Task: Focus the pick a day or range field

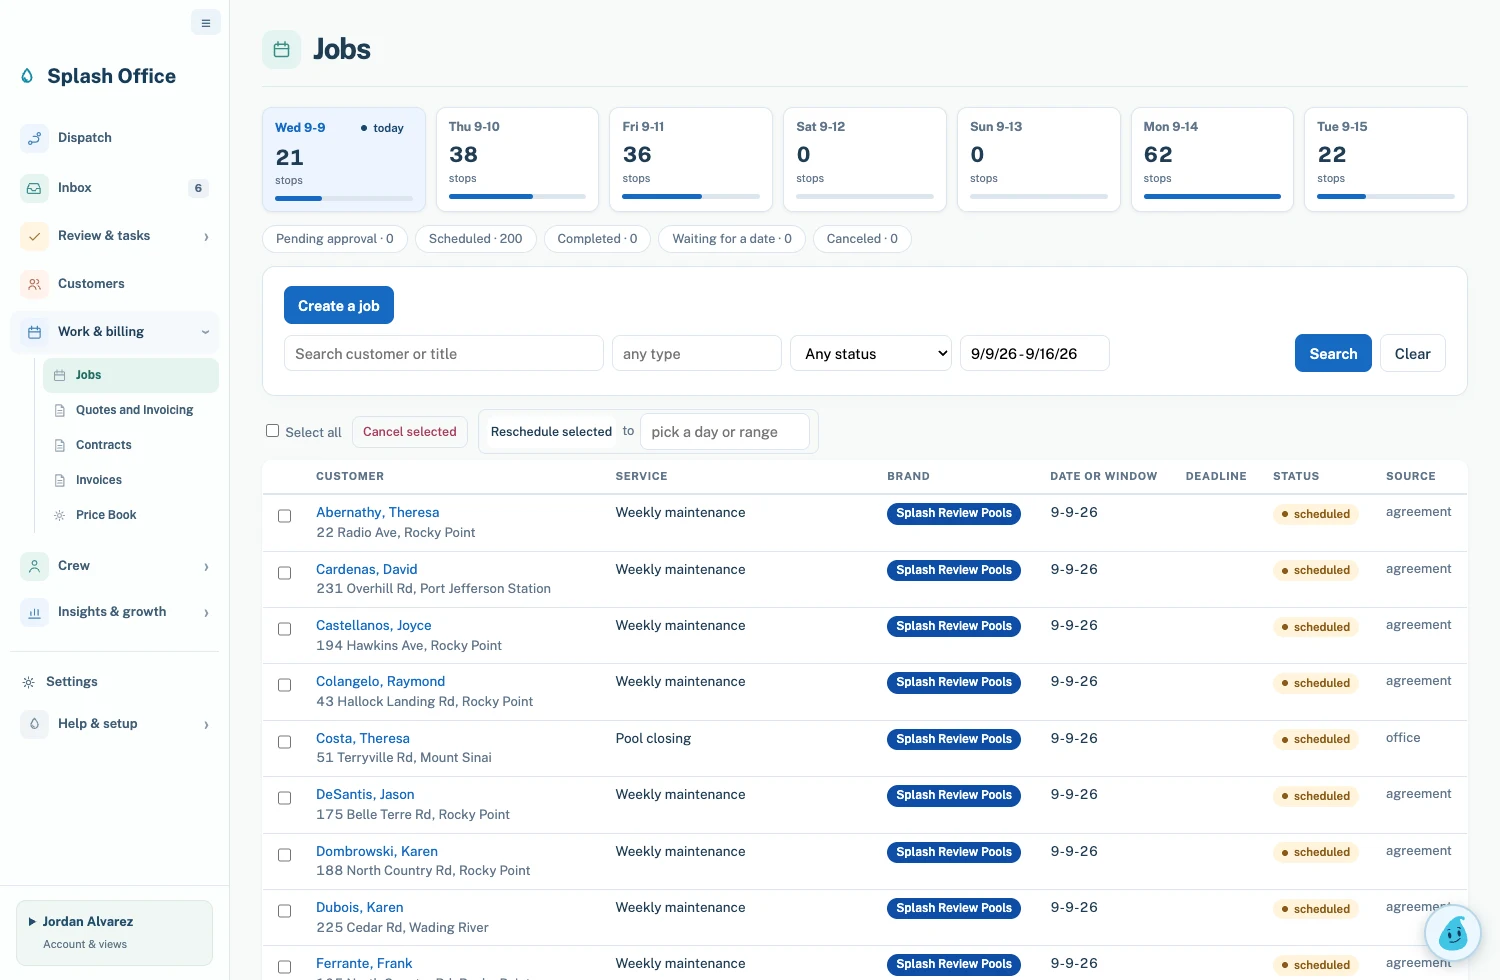Action: click(725, 432)
